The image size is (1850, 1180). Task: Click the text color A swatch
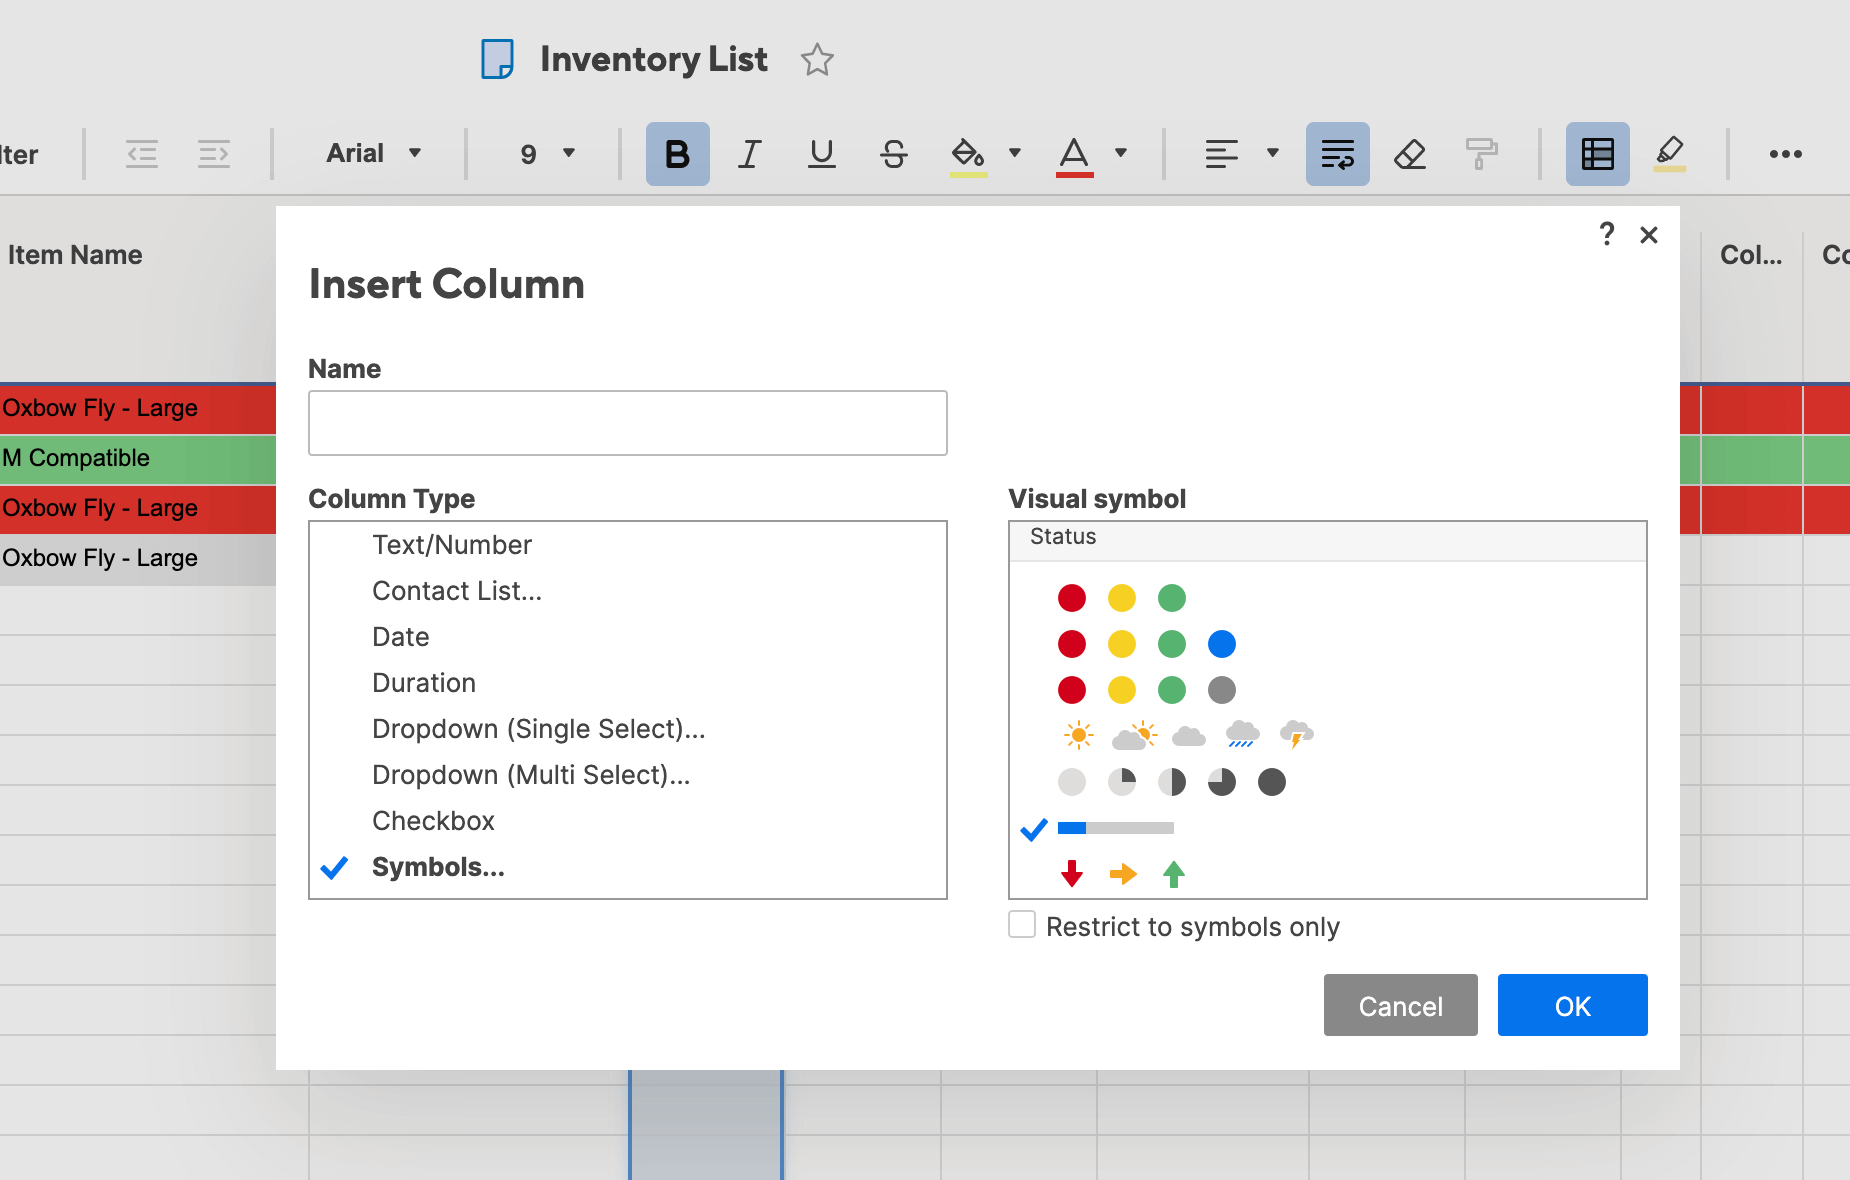click(1074, 154)
